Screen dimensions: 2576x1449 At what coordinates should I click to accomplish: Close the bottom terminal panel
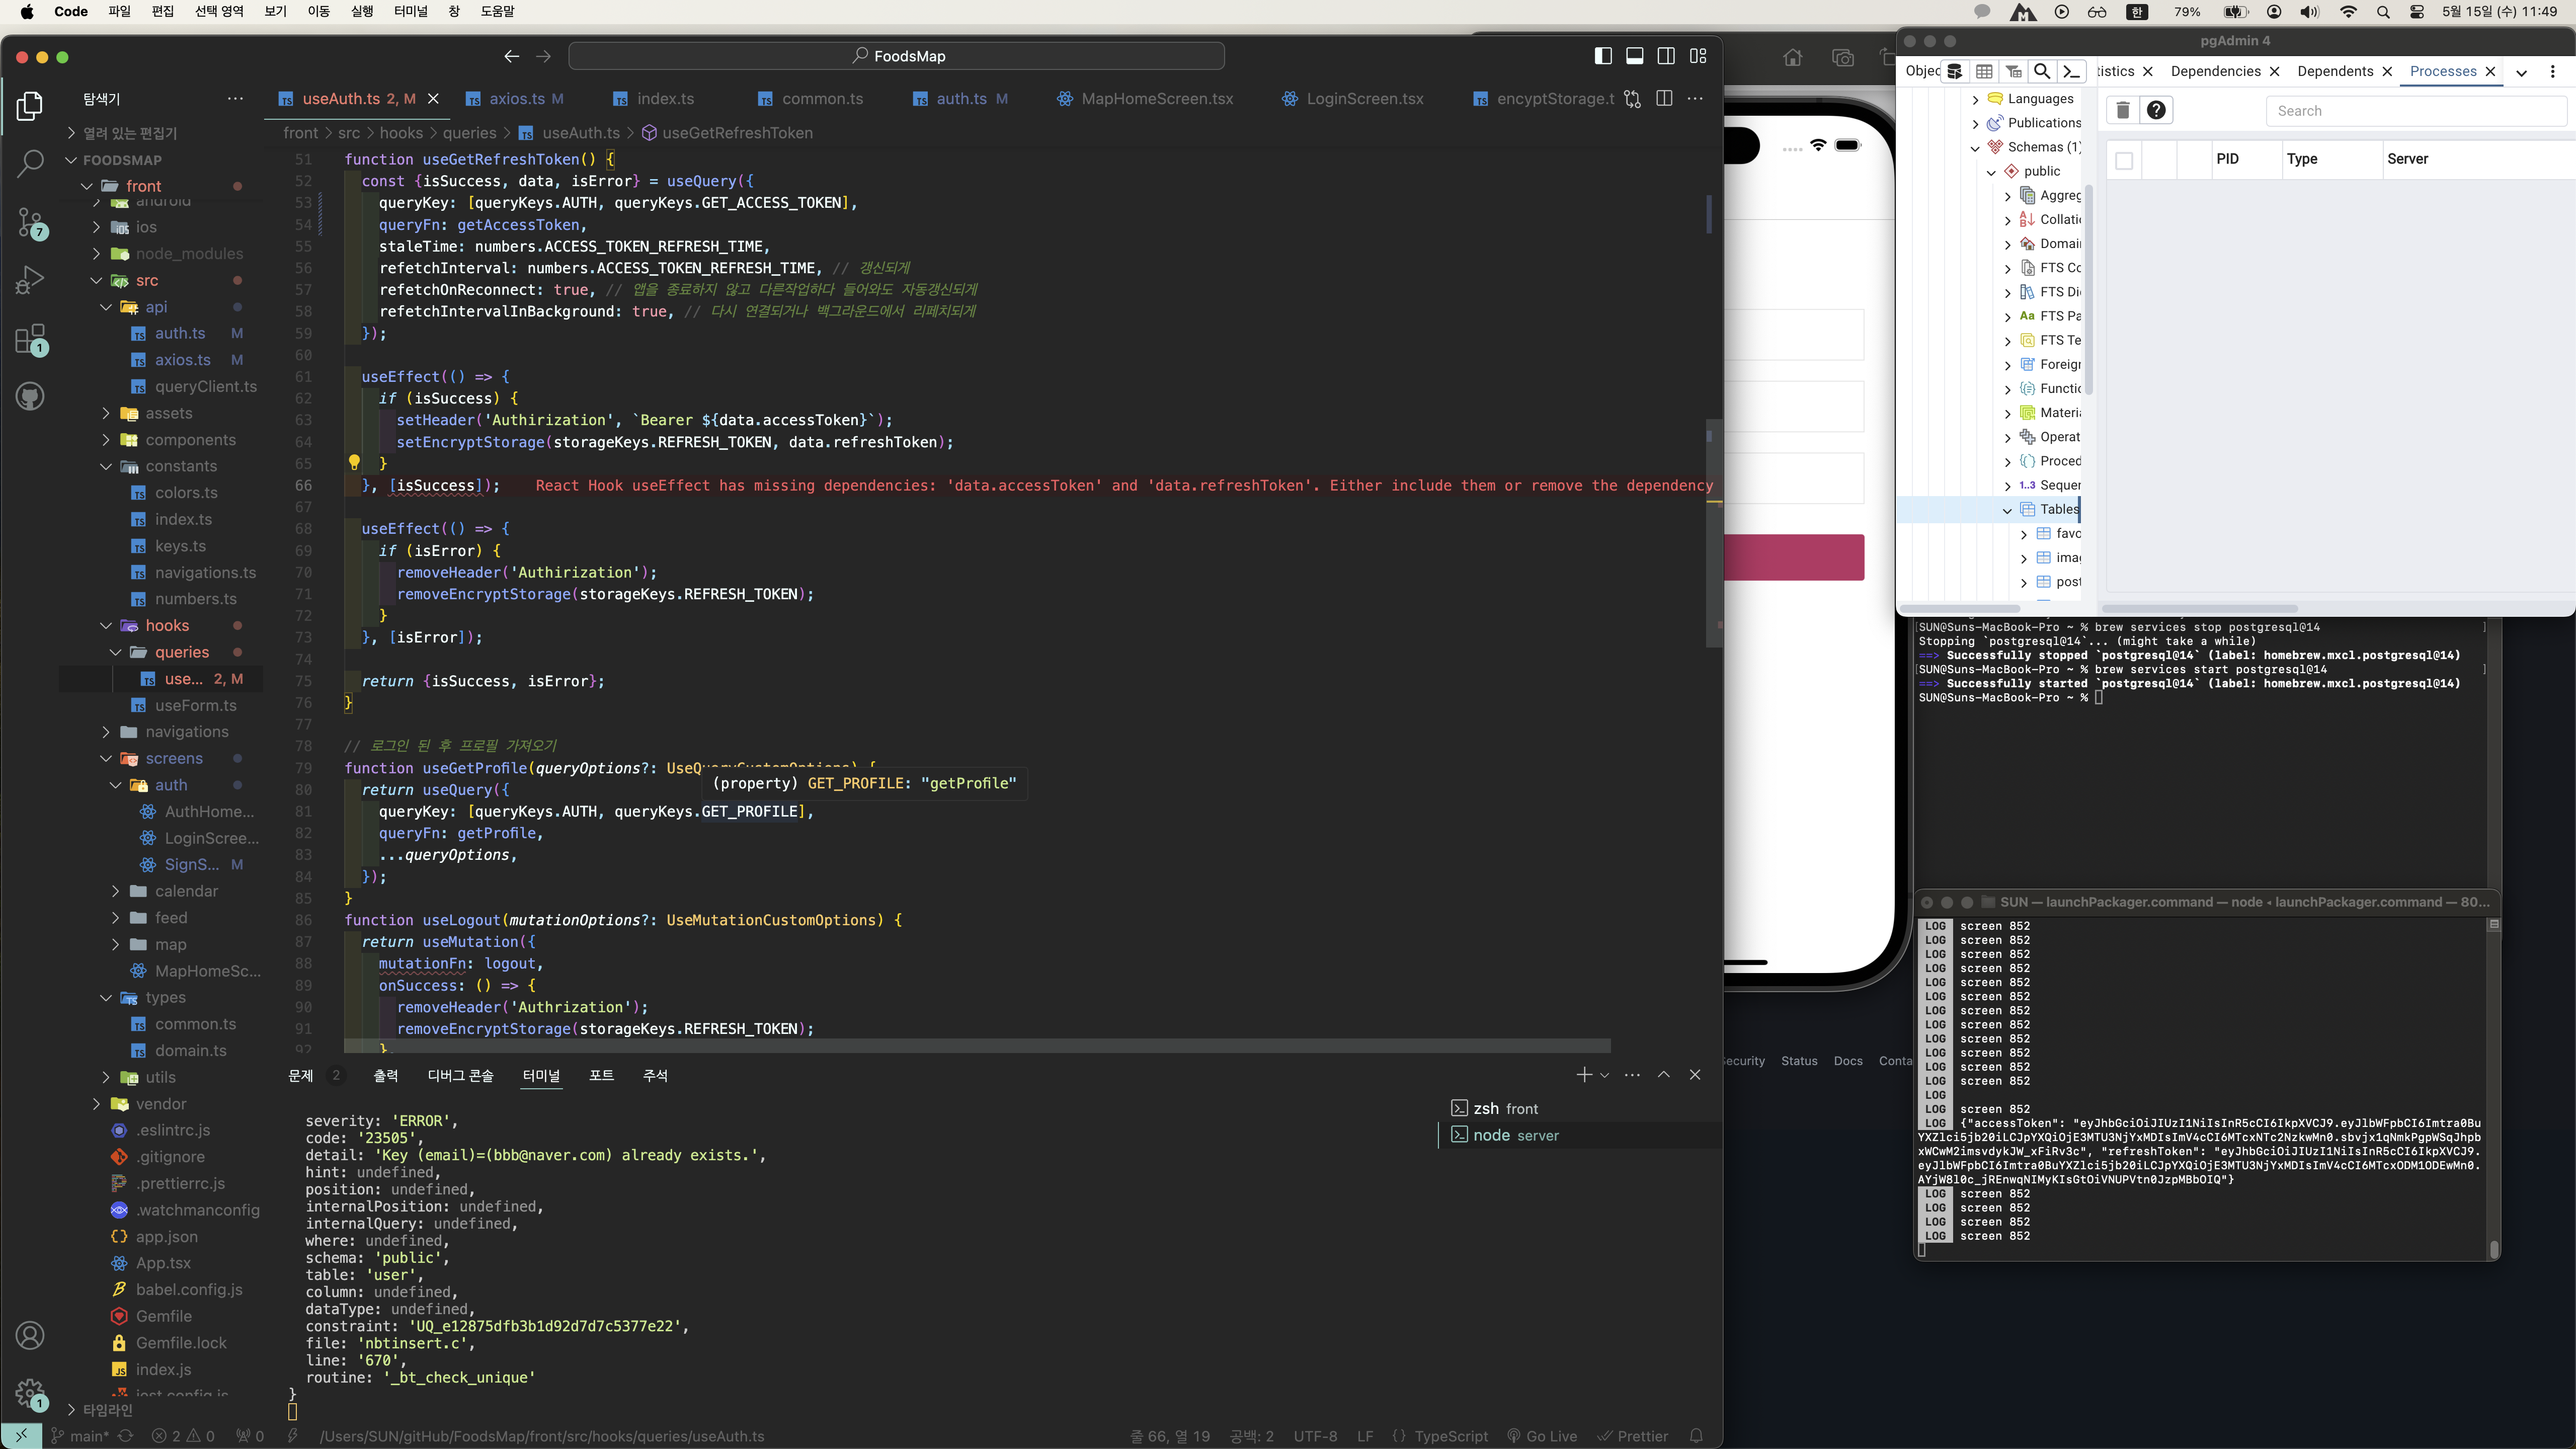click(1695, 1075)
